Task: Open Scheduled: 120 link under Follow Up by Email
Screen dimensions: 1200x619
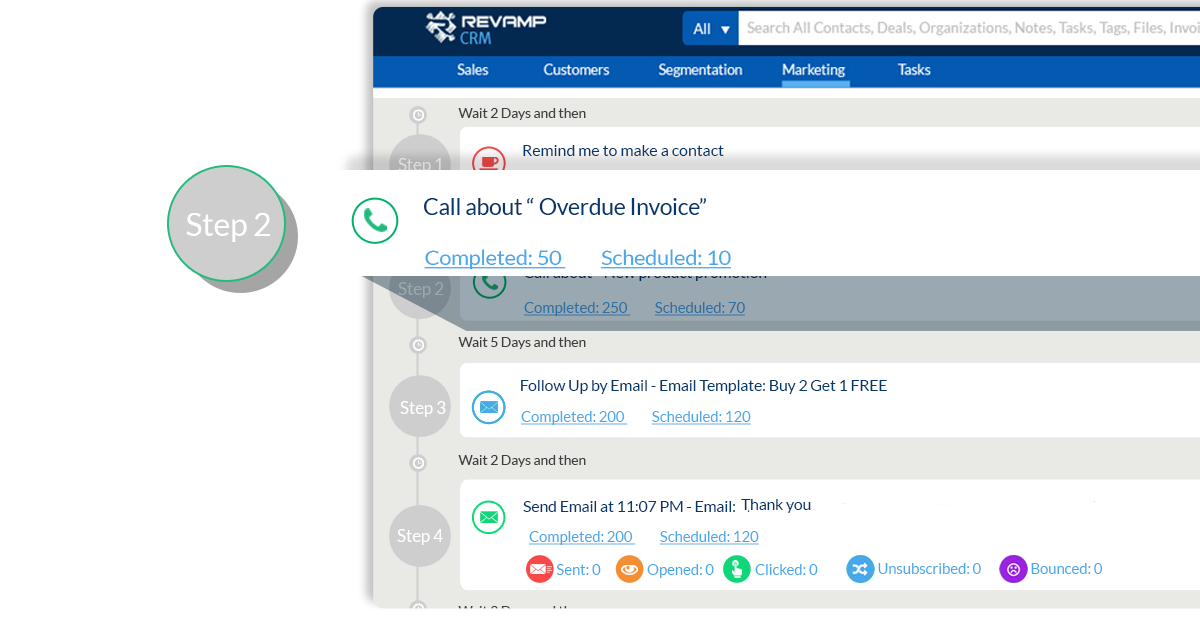Action: pyautogui.click(x=701, y=417)
